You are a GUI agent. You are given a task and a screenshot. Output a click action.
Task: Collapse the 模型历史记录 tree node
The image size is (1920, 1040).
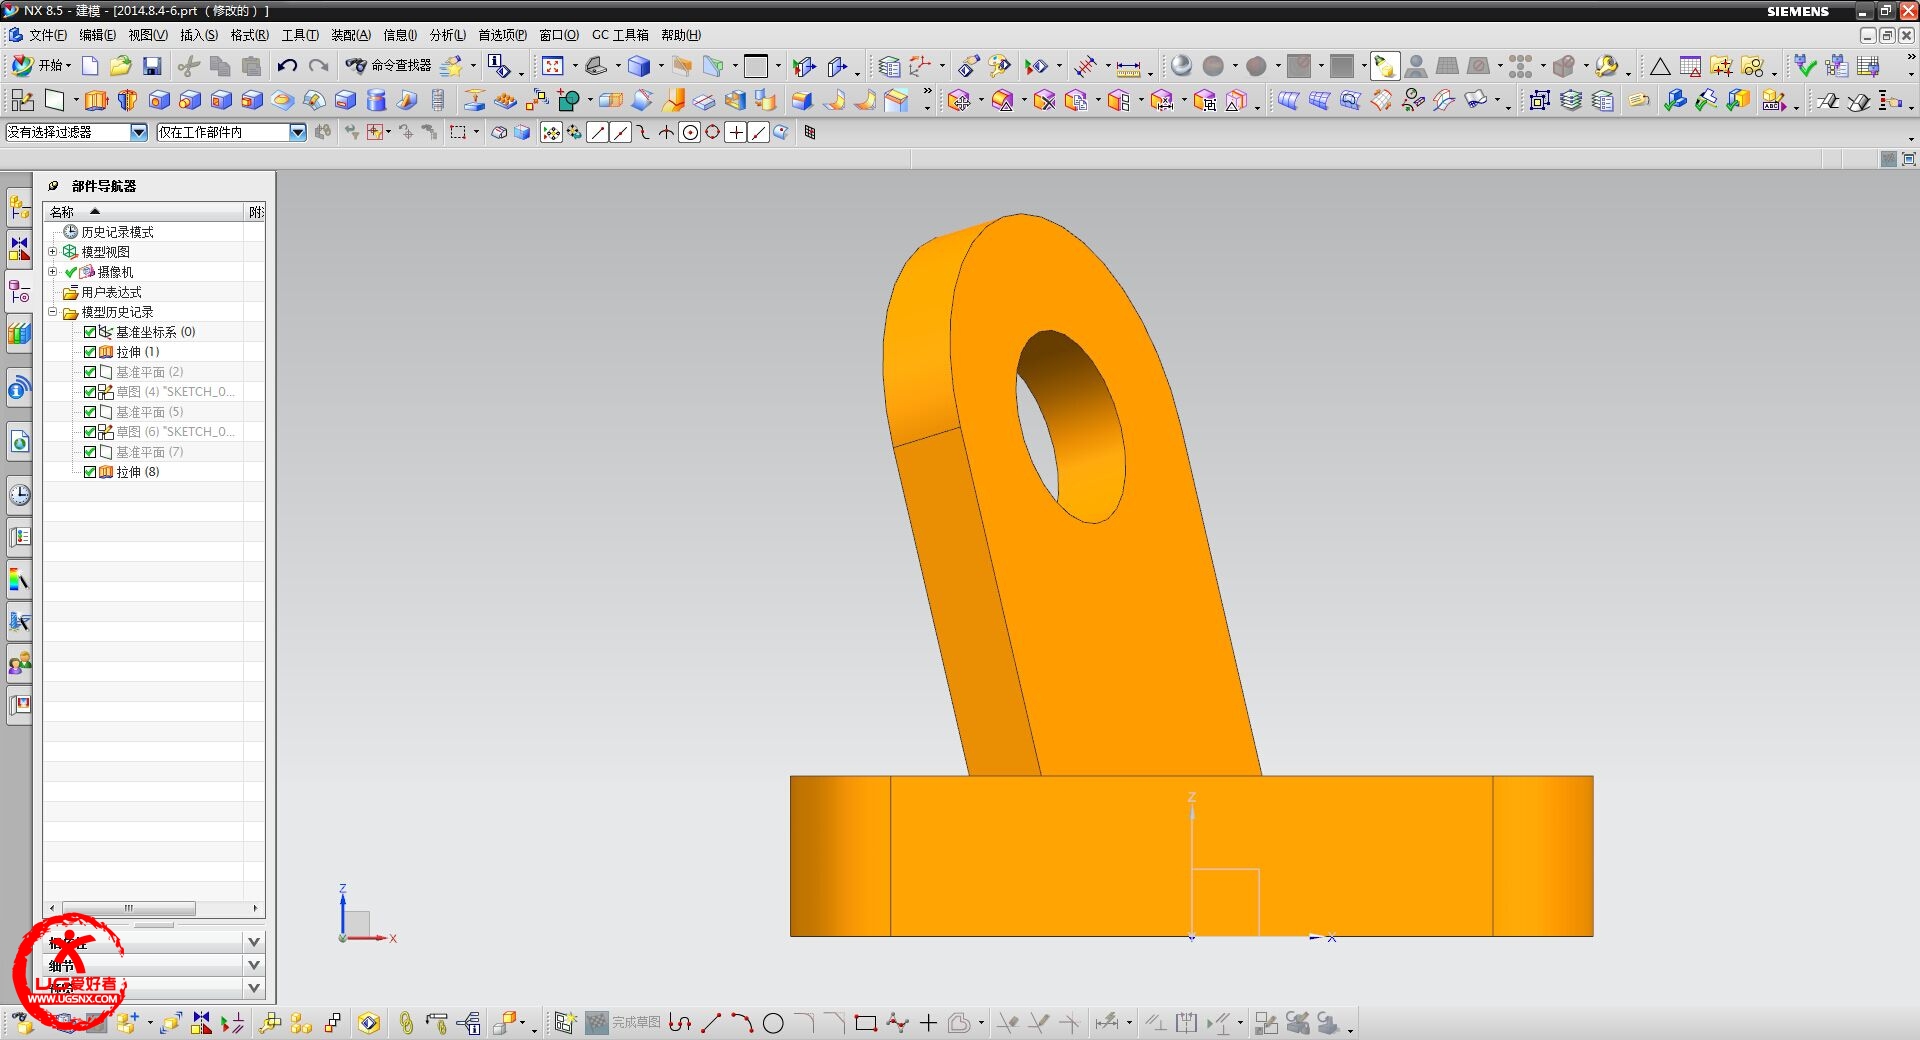[x=53, y=312]
